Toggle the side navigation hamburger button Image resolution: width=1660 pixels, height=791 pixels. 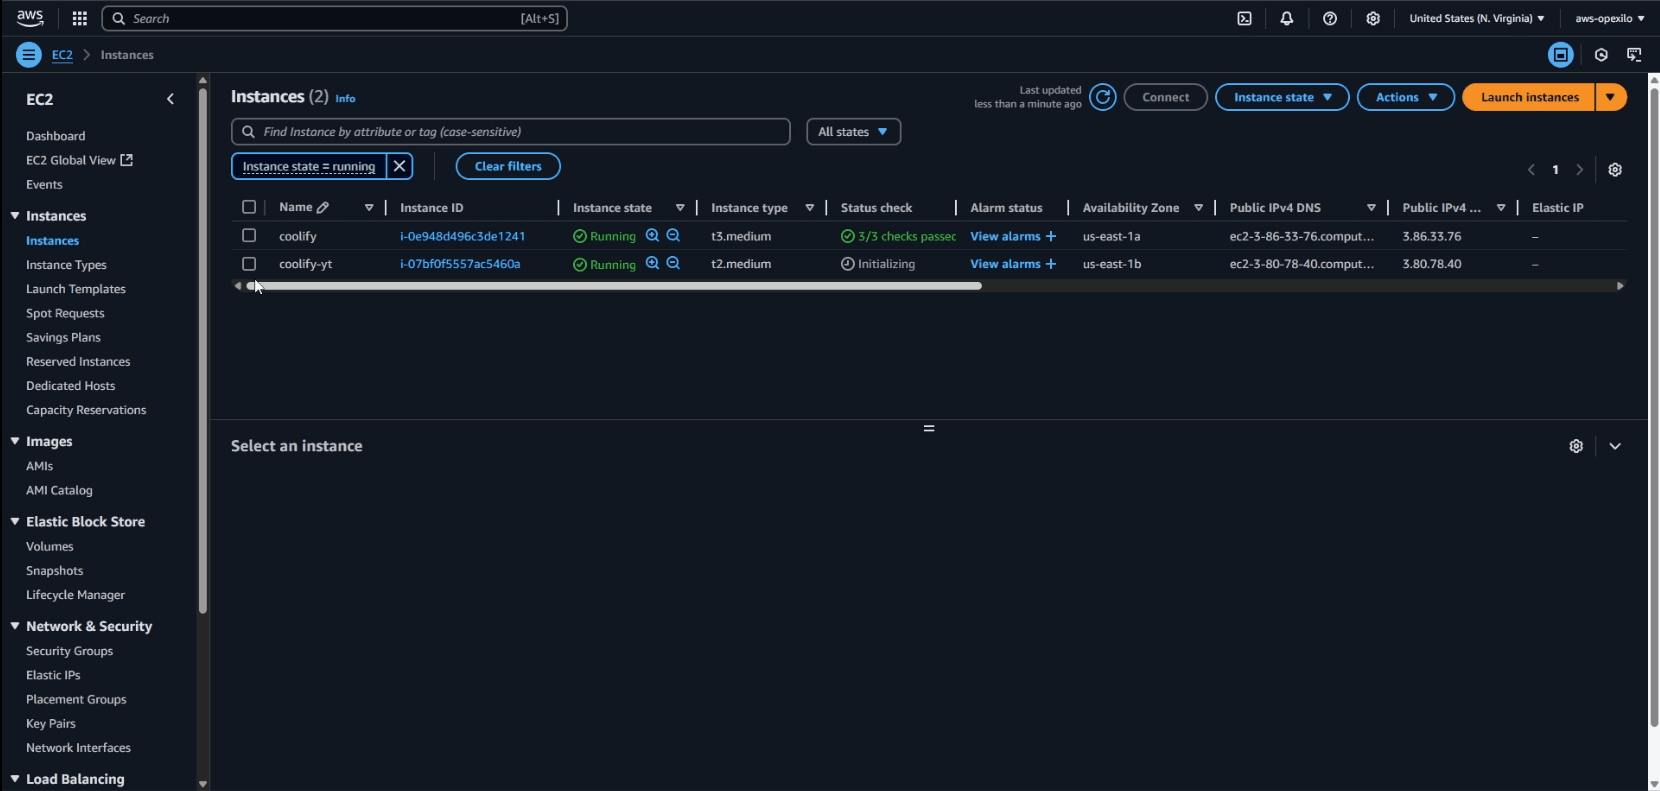click(x=29, y=55)
